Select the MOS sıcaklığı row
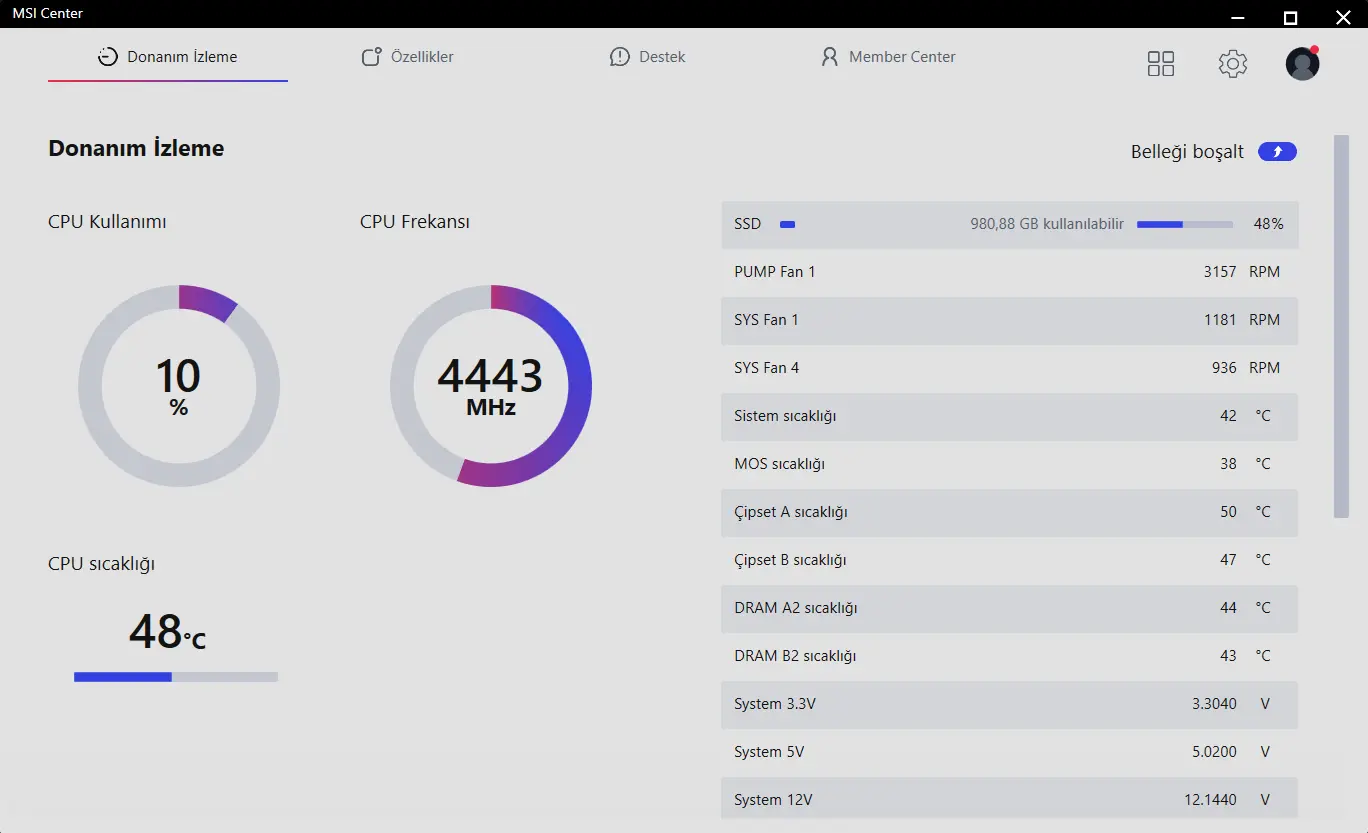Viewport: 1368px width, 833px height. (1009, 464)
